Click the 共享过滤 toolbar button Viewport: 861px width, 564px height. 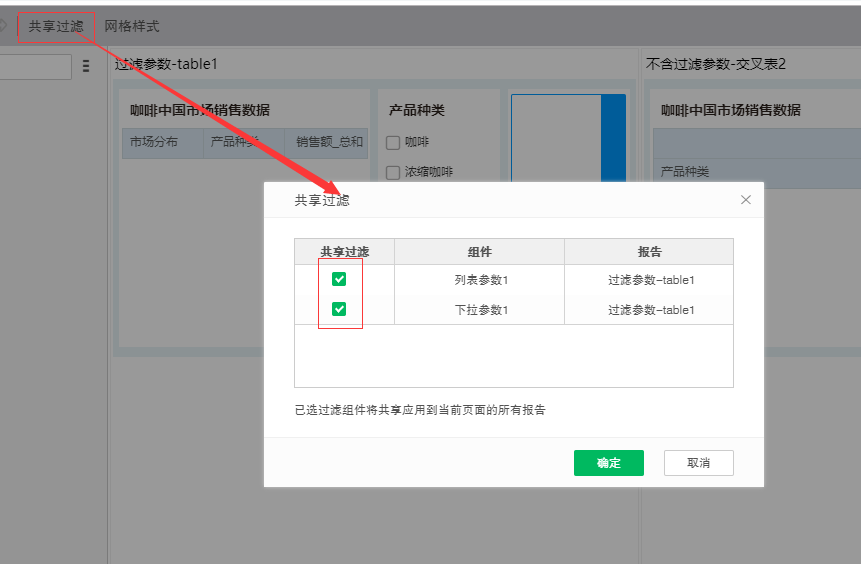56,26
